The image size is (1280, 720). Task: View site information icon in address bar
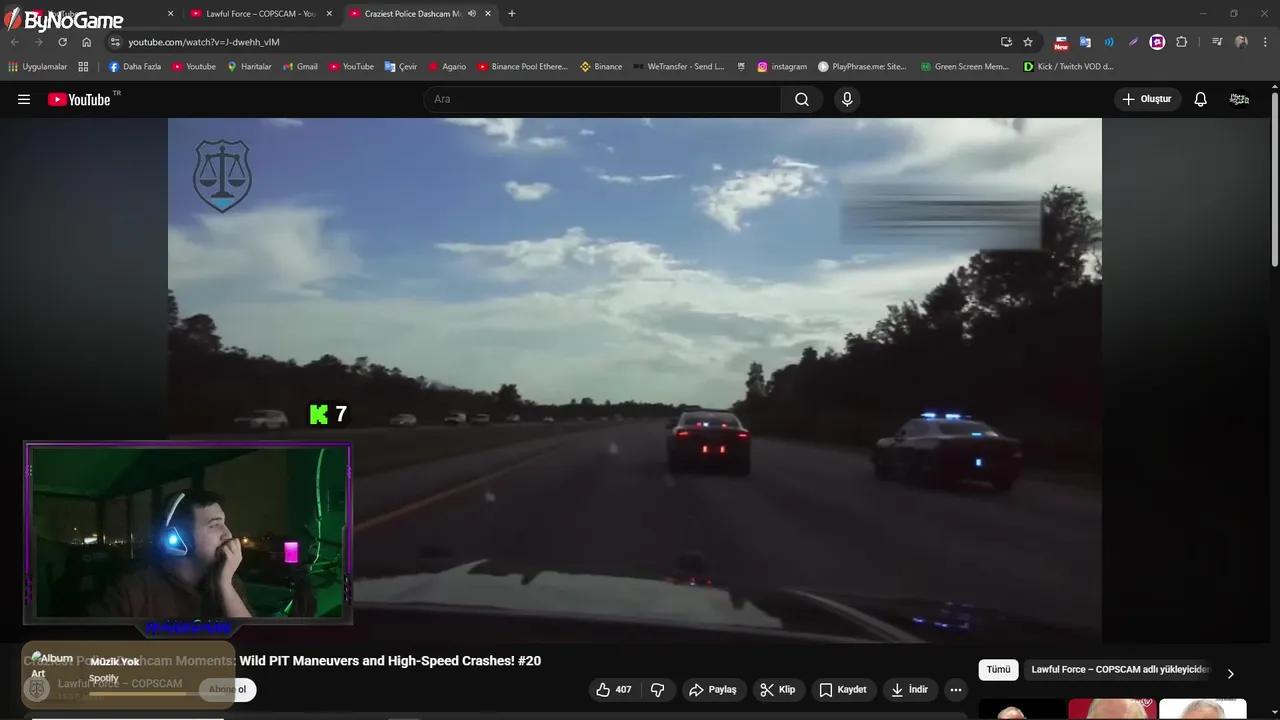pyautogui.click(x=115, y=42)
